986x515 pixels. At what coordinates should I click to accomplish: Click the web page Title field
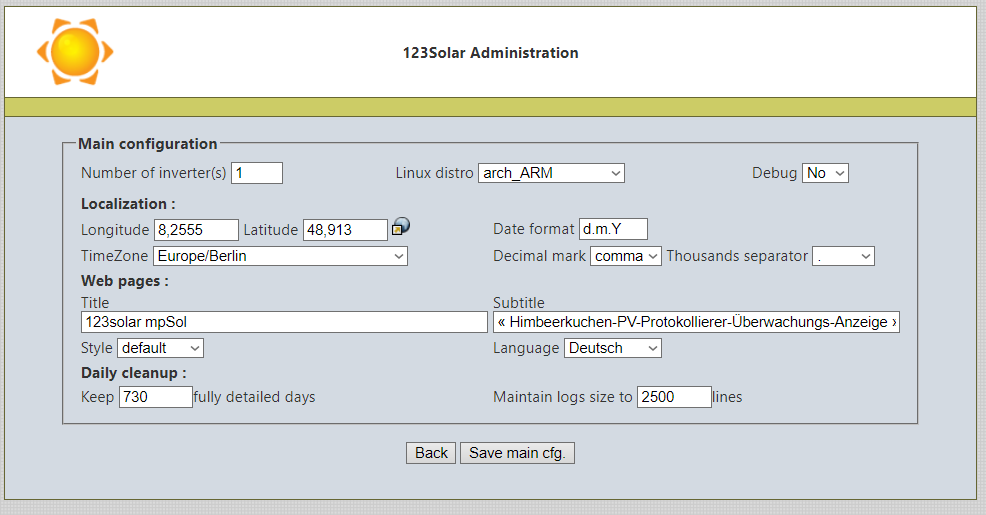pyautogui.click(x=284, y=322)
